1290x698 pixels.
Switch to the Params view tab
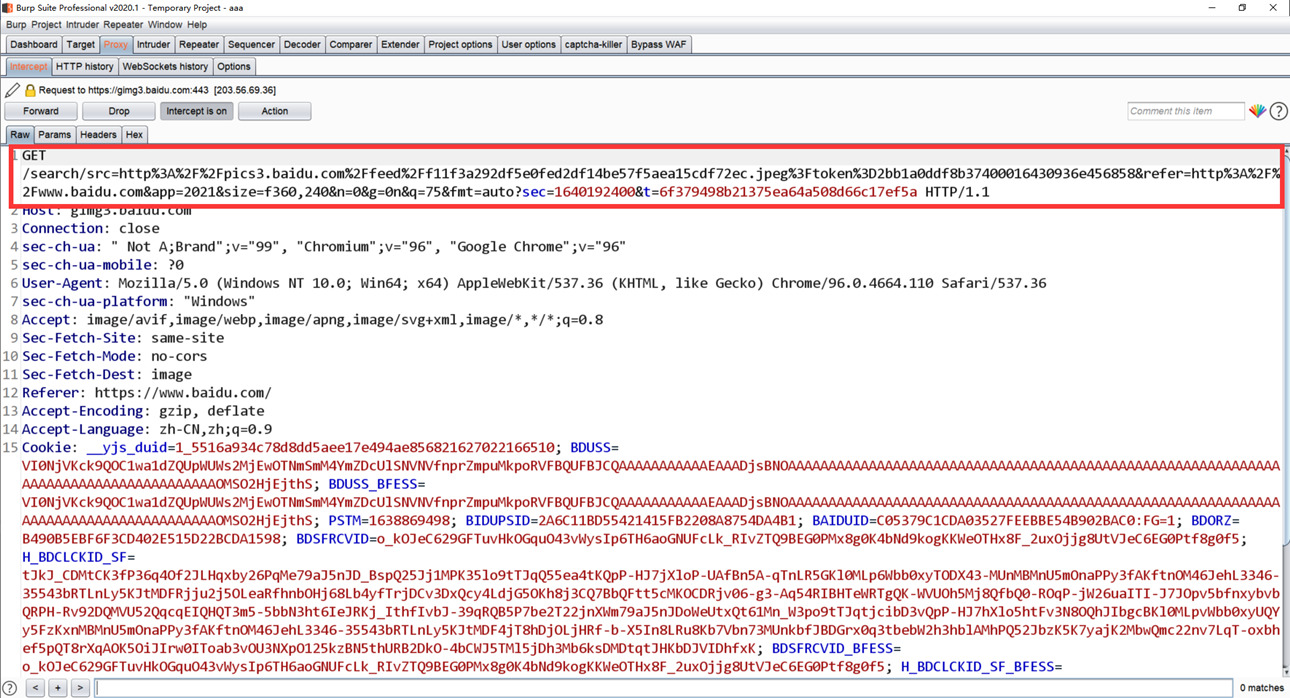tap(54, 134)
